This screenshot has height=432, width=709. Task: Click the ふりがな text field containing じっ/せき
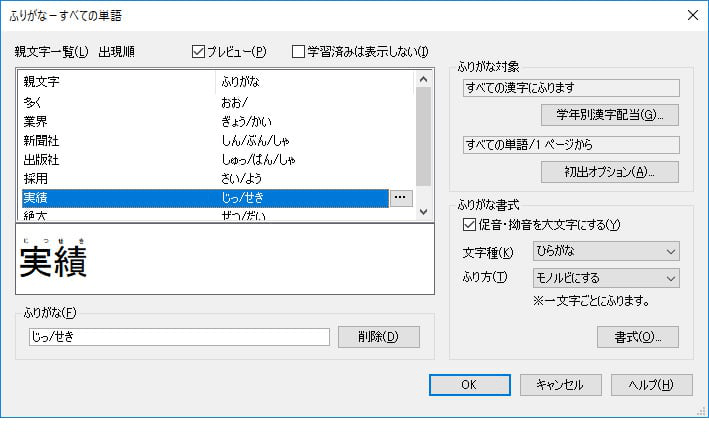[180, 337]
